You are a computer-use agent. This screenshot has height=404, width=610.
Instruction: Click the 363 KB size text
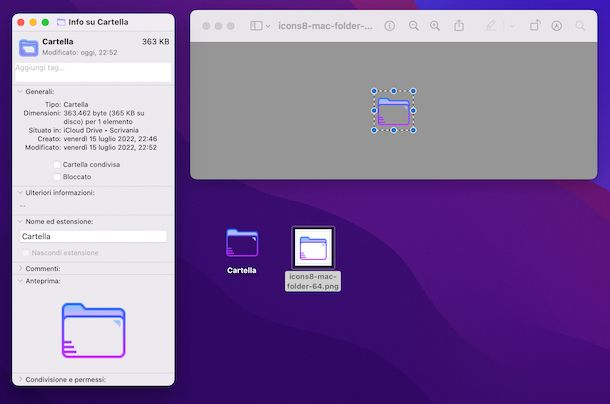tap(156, 42)
